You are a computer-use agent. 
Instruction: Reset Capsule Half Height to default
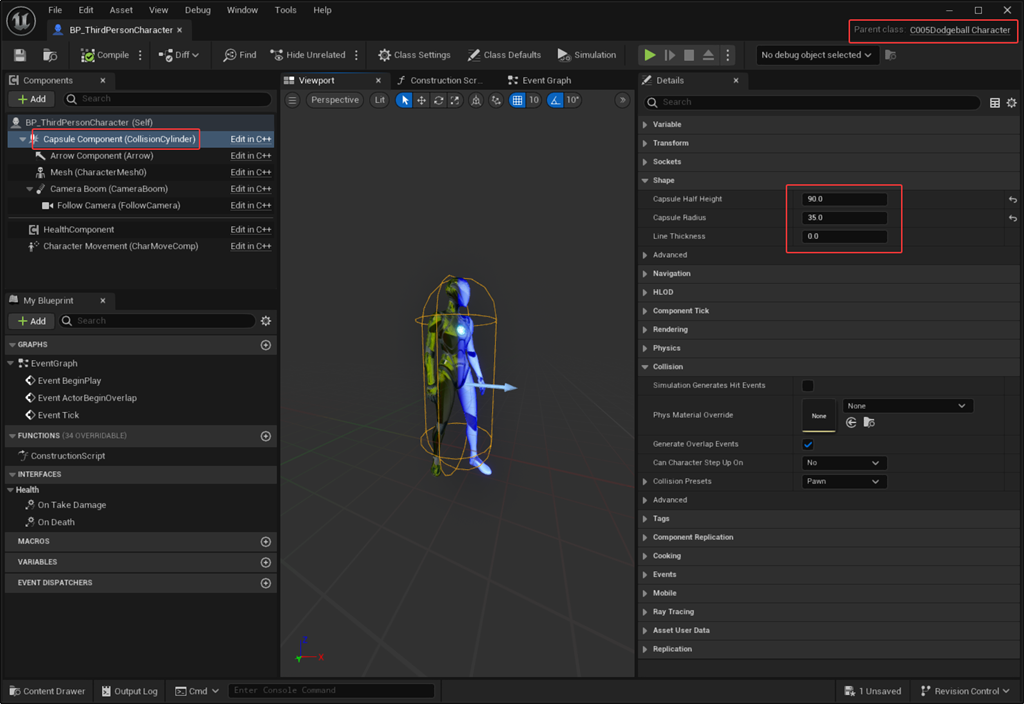tap(1012, 199)
